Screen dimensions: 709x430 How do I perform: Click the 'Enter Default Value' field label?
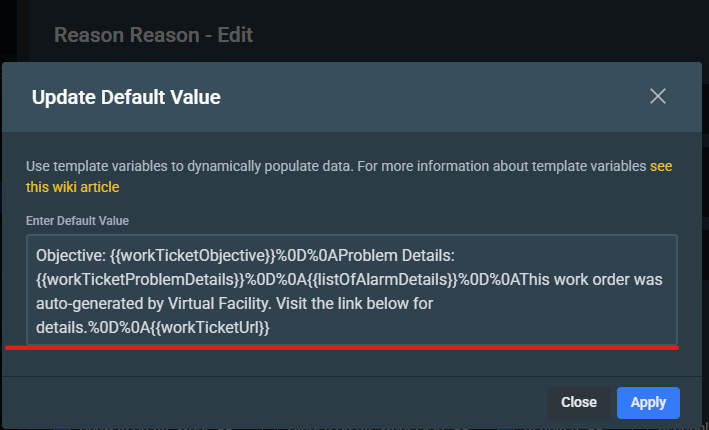pyautogui.click(x=77, y=220)
